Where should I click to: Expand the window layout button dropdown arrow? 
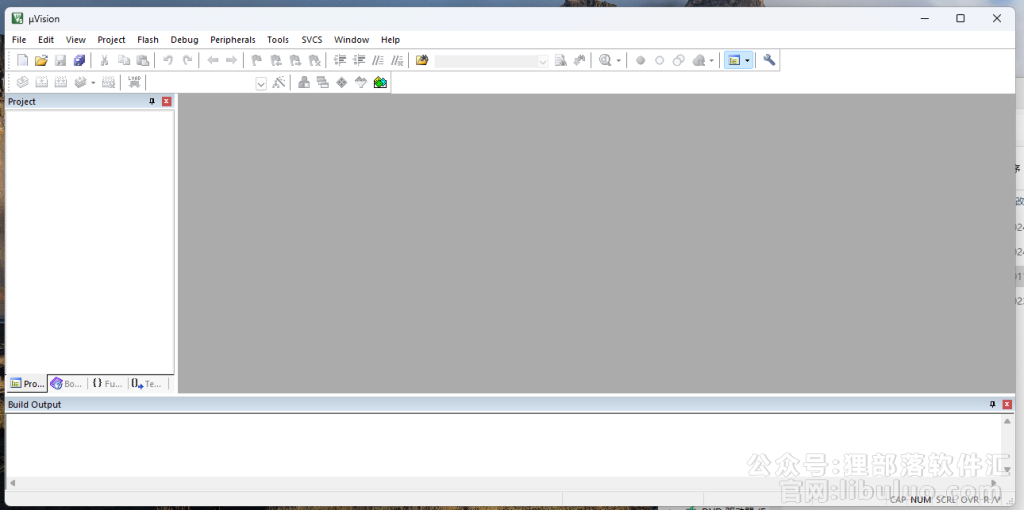[747, 61]
